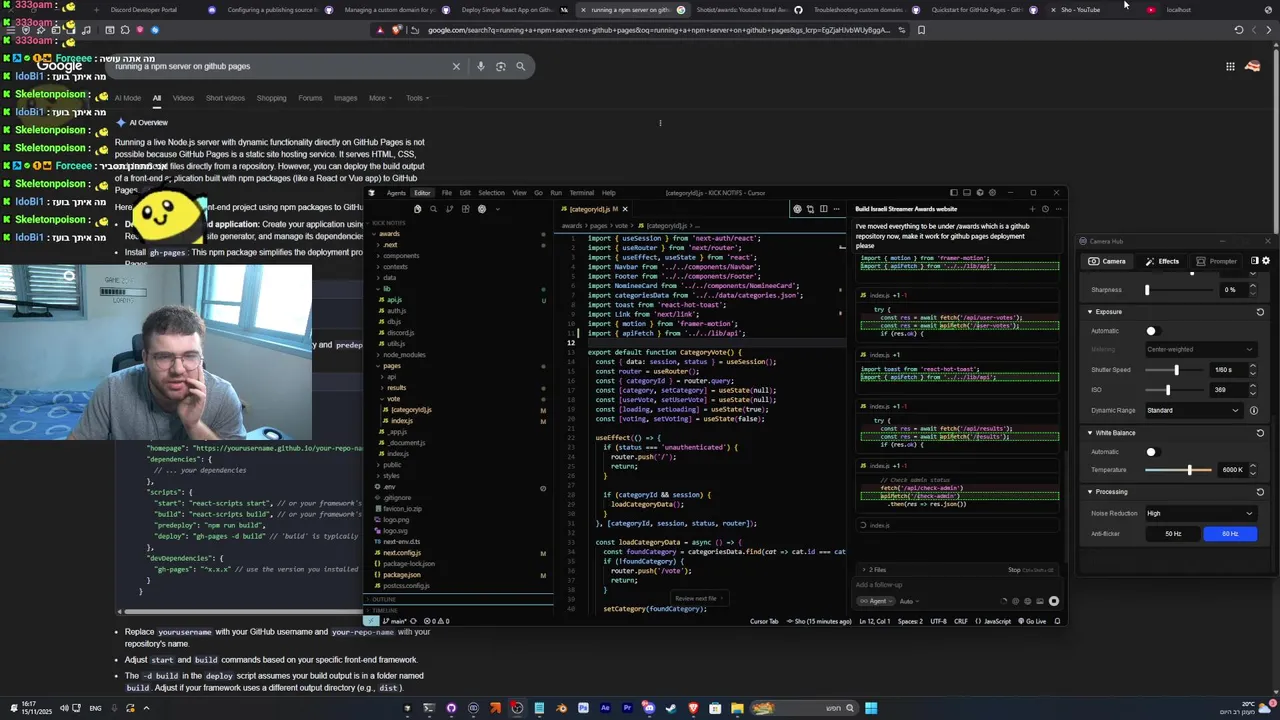1280x720 pixels.
Task: Click Review next file button
Action: 700,598
